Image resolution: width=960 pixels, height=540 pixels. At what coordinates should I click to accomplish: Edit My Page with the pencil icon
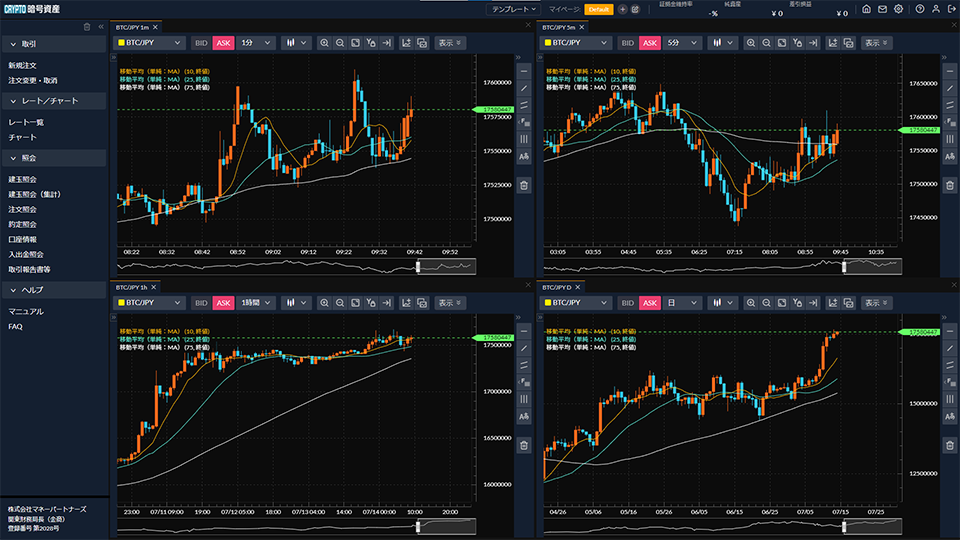(636, 9)
